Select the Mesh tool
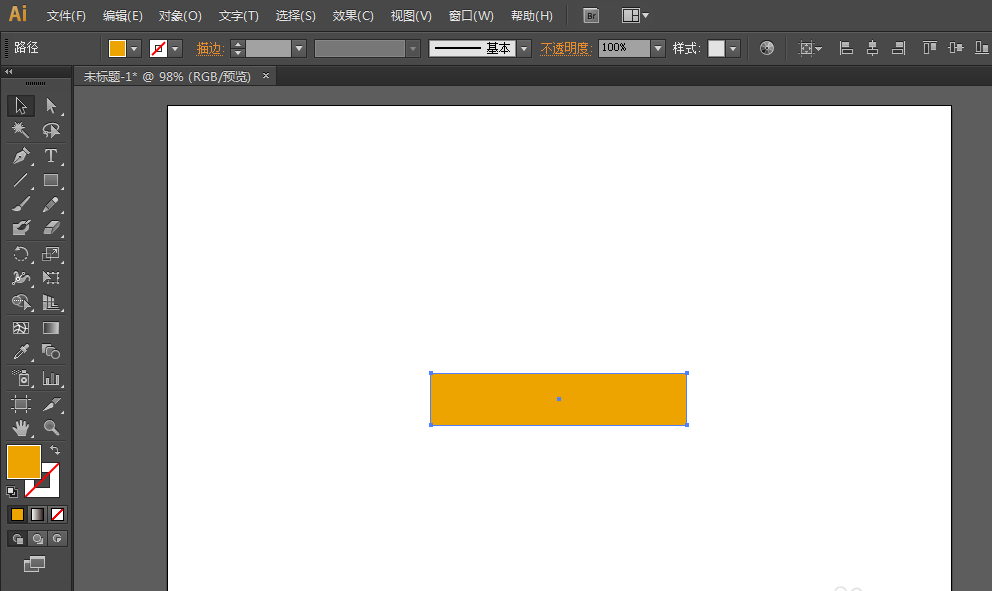This screenshot has width=992, height=591. 21,328
